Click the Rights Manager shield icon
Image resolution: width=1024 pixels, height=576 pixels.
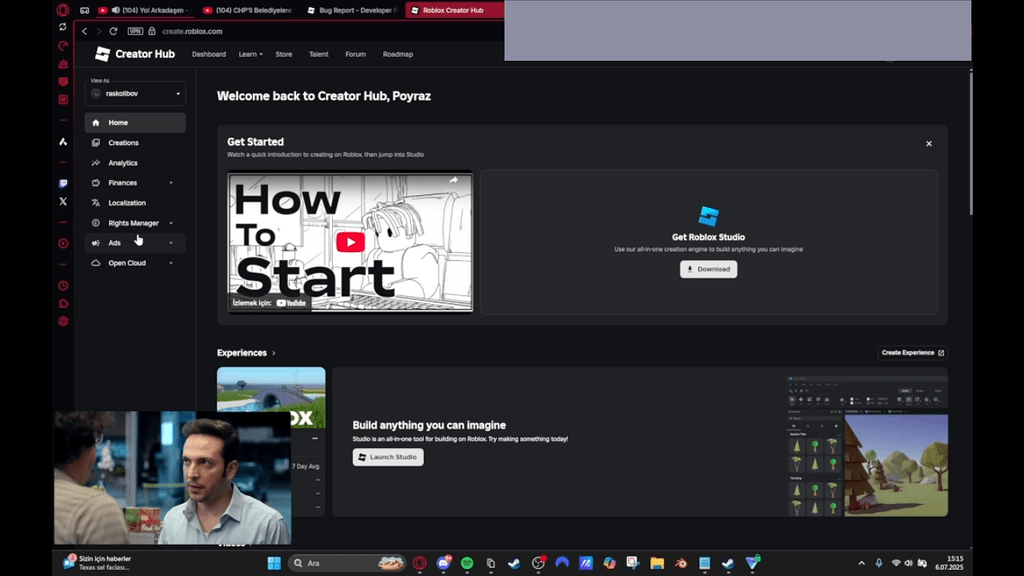point(95,222)
